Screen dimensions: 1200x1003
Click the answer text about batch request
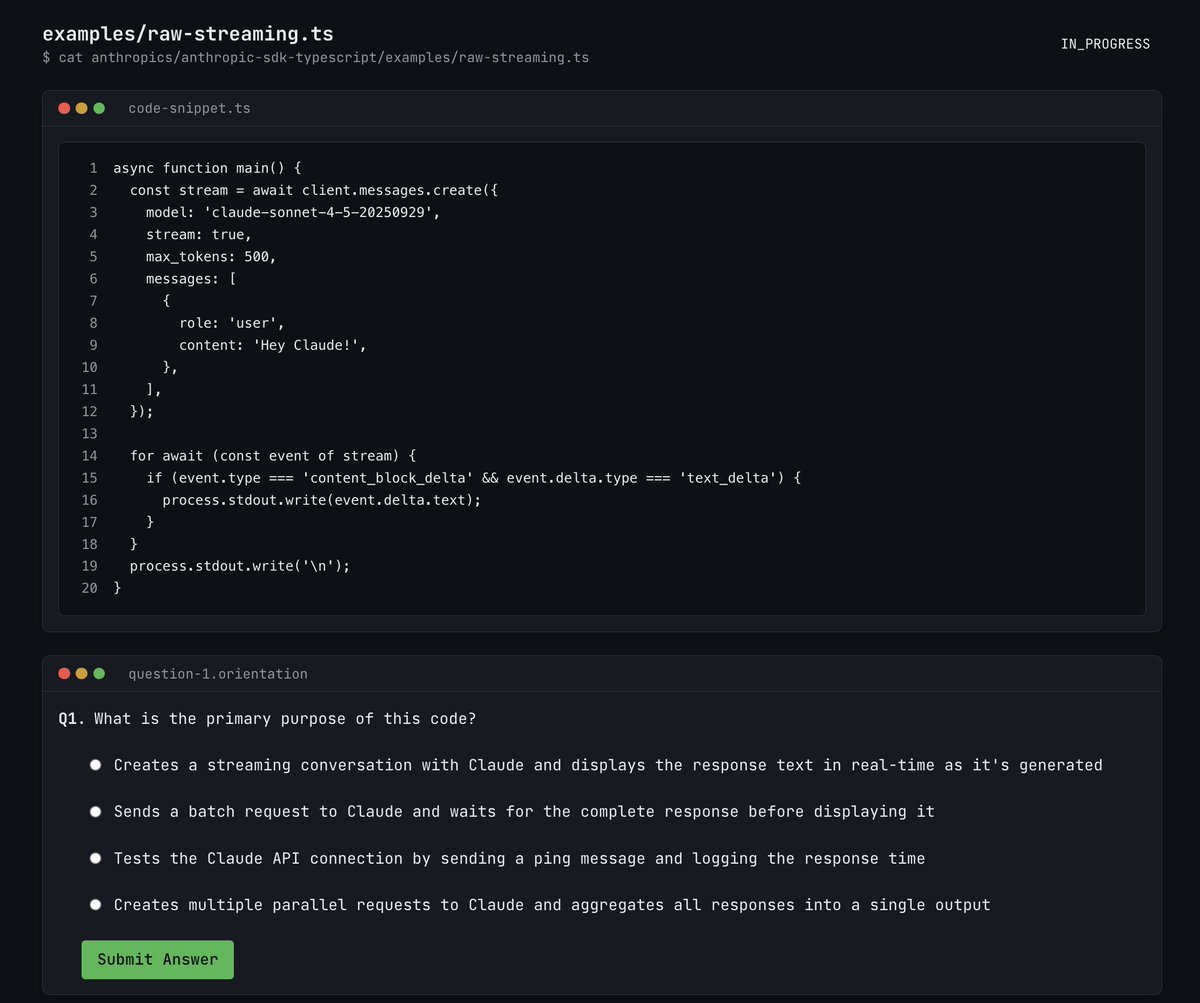coord(524,812)
